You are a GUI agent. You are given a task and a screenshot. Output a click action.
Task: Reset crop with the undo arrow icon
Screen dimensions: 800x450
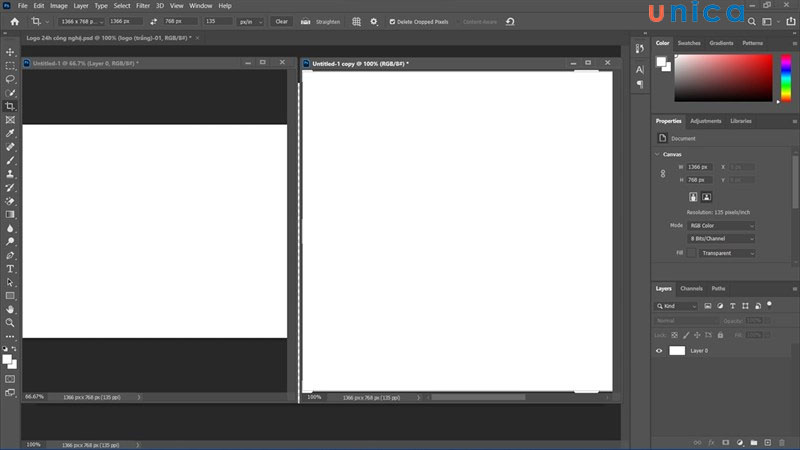pyautogui.click(x=510, y=21)
